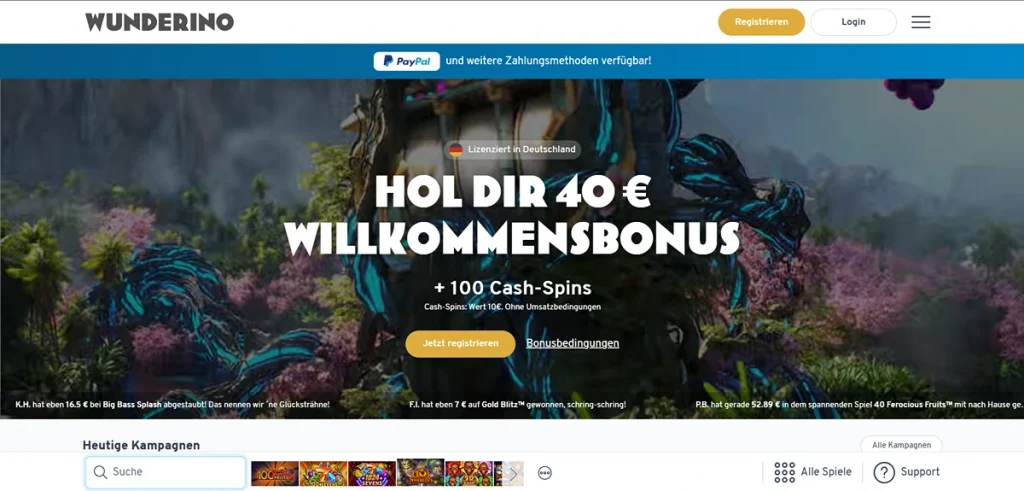Click the Big Bass Splash winner ticker
Viewport: 1024px width, 491px height.
[172, 405]
